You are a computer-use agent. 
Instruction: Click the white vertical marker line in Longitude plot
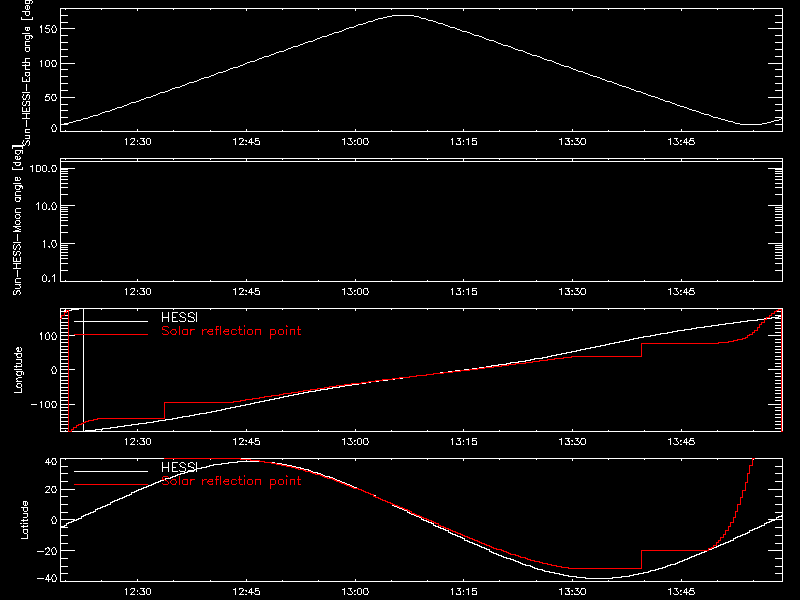pos(83,370)
